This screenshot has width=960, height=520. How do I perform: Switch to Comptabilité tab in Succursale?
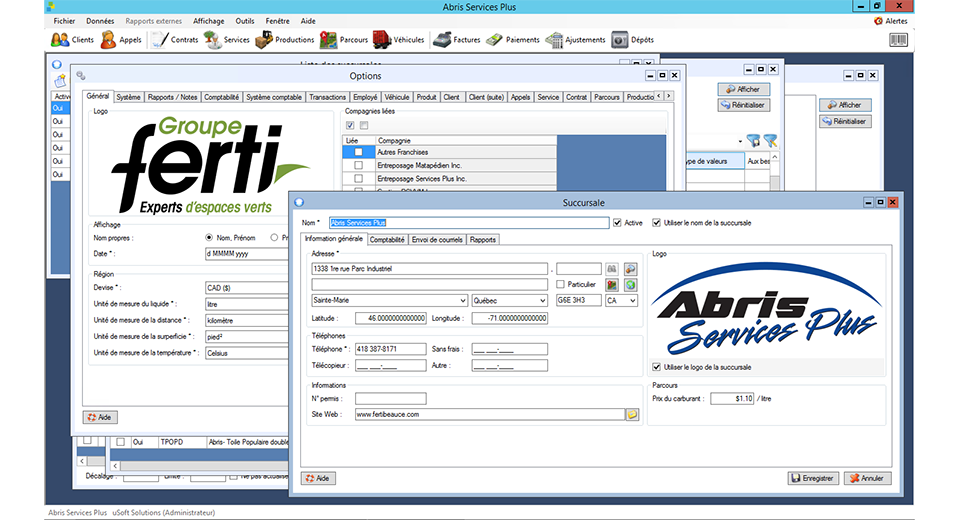388,239
